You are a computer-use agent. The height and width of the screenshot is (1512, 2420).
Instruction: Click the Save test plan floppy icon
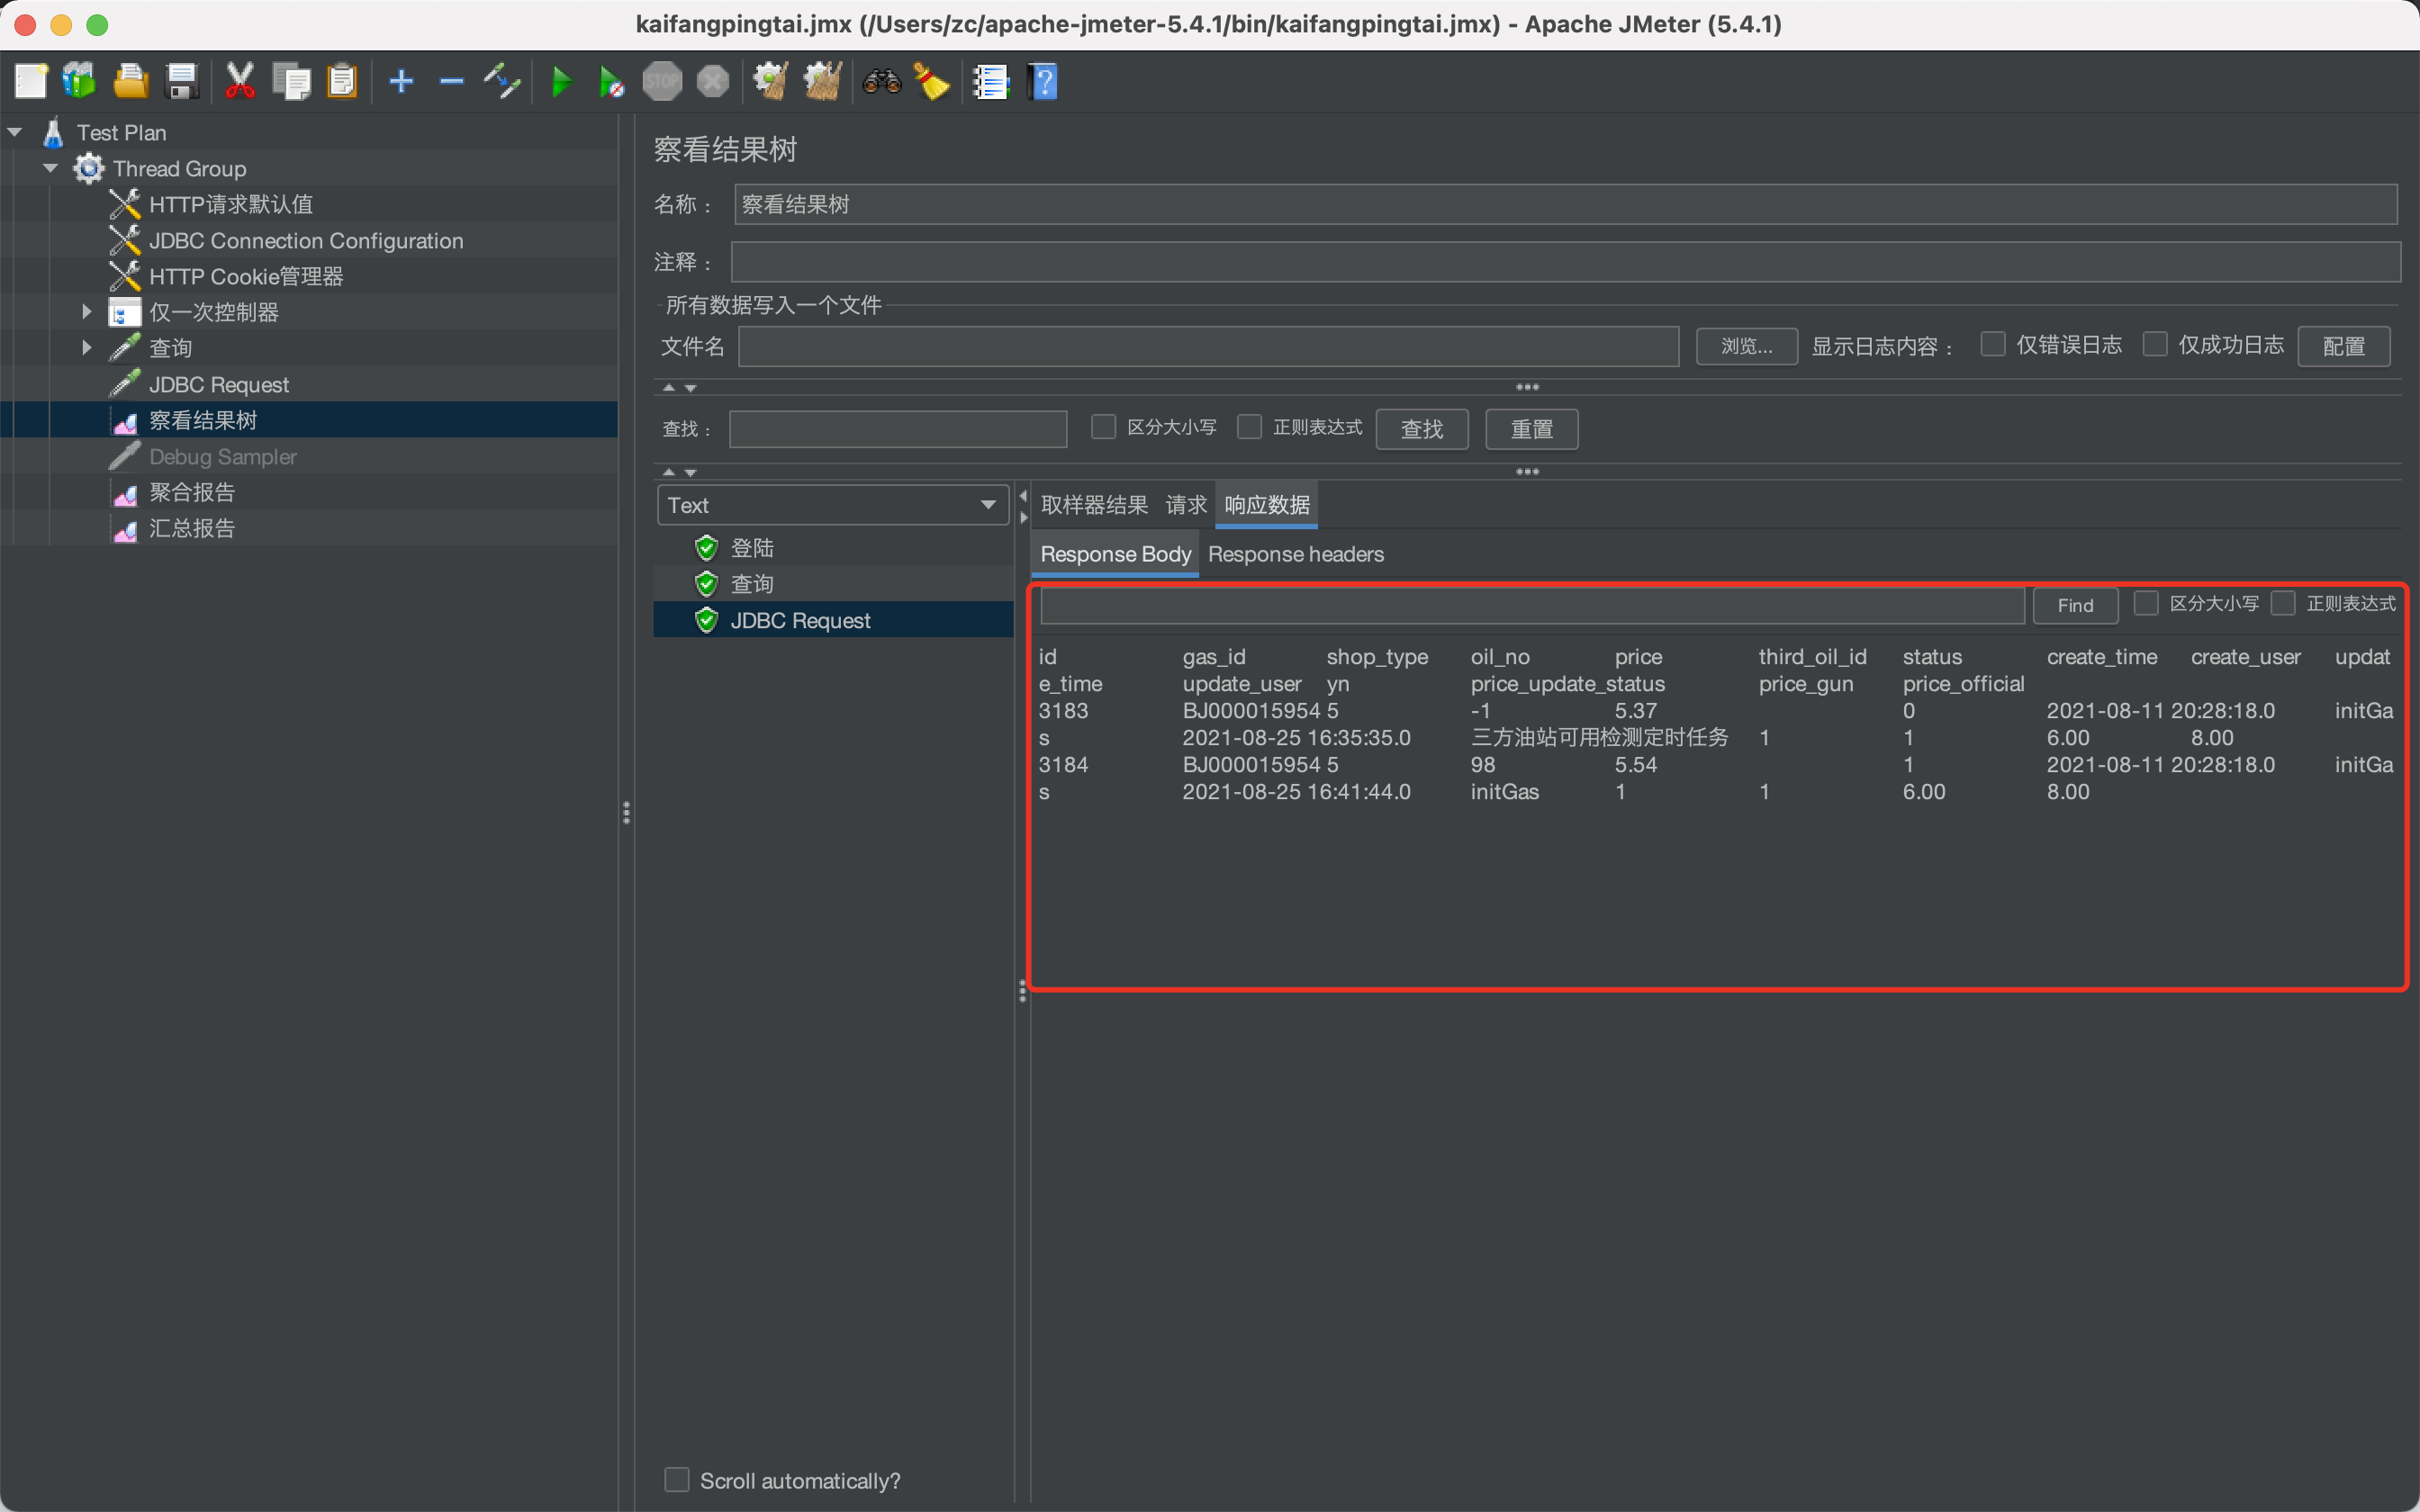[x=182, y=82]
